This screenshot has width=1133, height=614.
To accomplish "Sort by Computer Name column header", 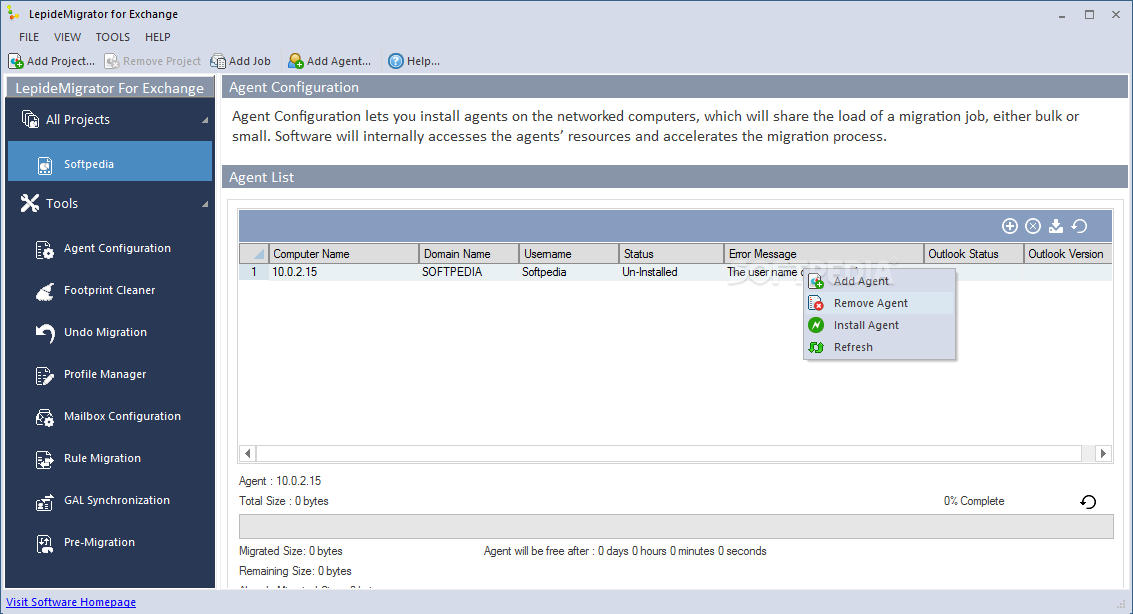I will [344, 254].
